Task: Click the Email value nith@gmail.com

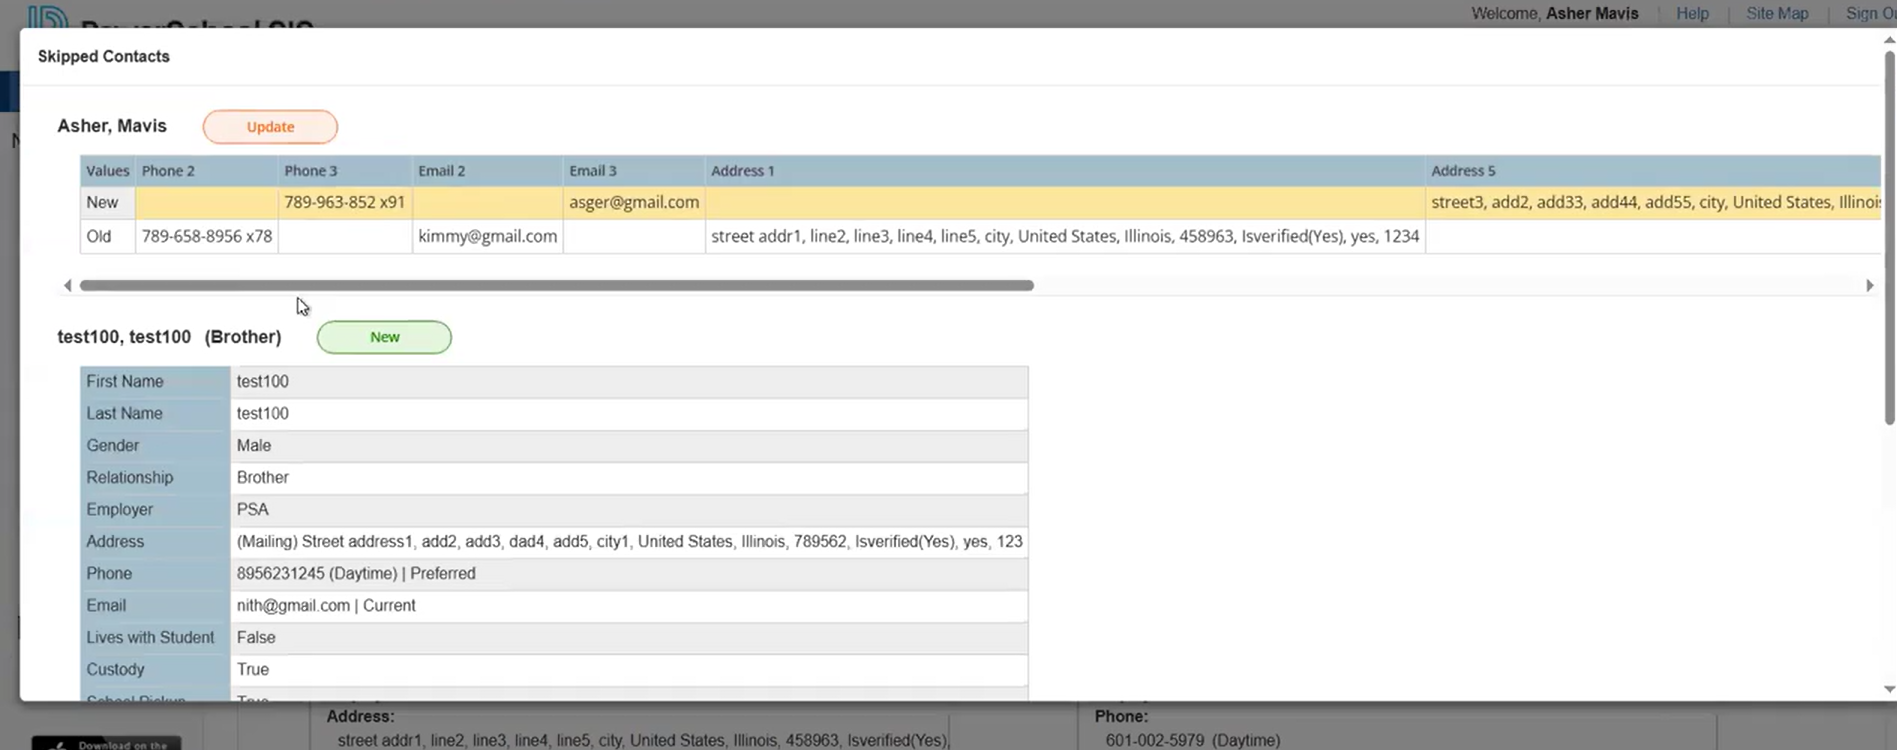Action: [293, 605]
